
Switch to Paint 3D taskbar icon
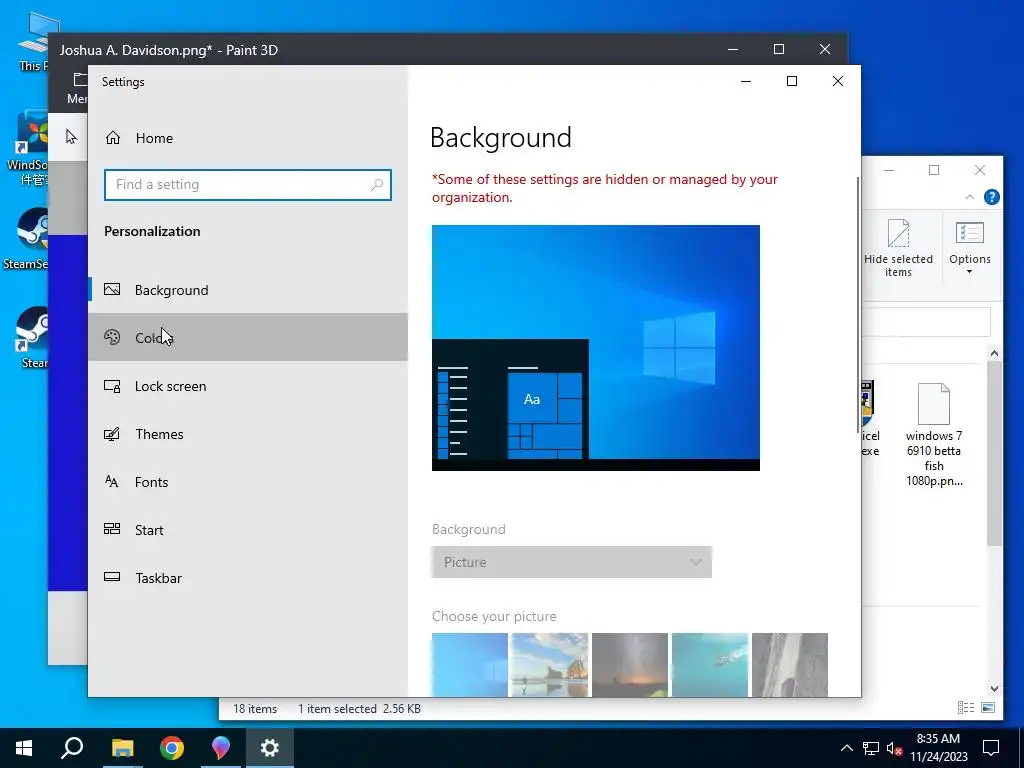pyautogui.click(x=221, y=748)
